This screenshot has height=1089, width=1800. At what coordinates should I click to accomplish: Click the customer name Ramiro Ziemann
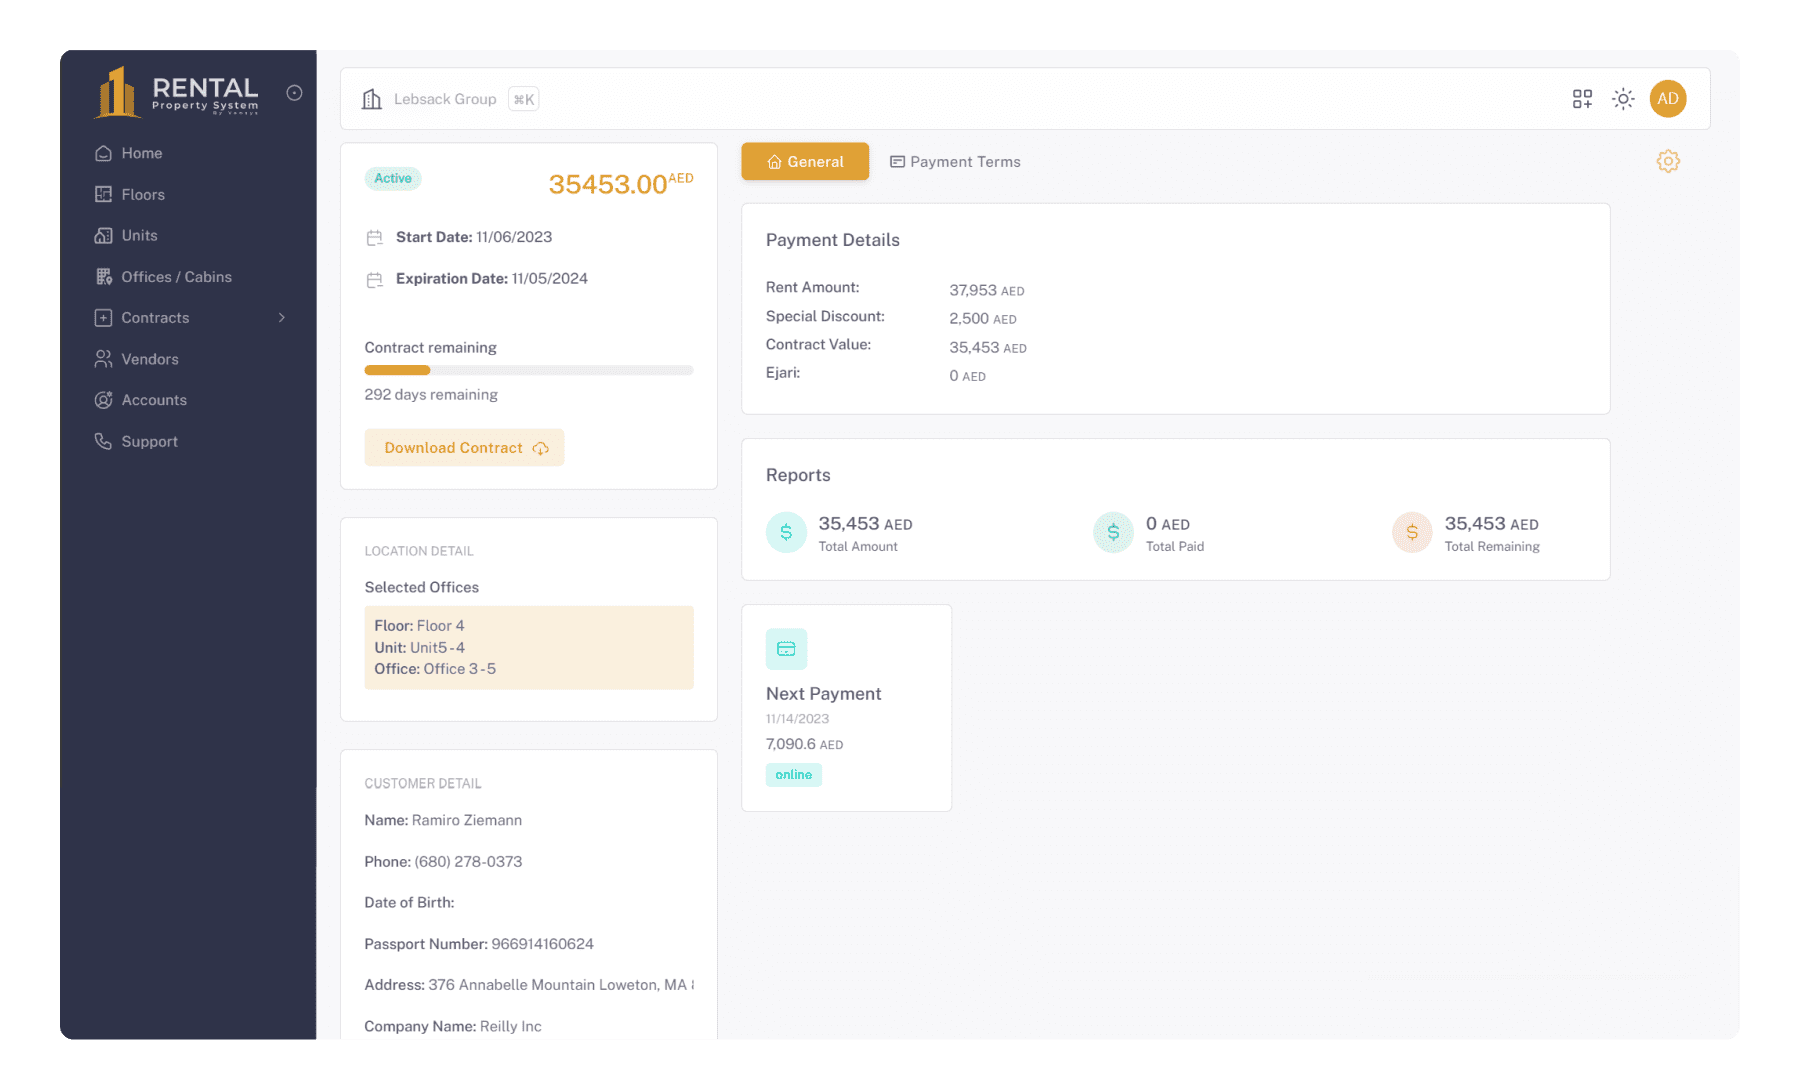pyautogui.click(x=467, y=820)
